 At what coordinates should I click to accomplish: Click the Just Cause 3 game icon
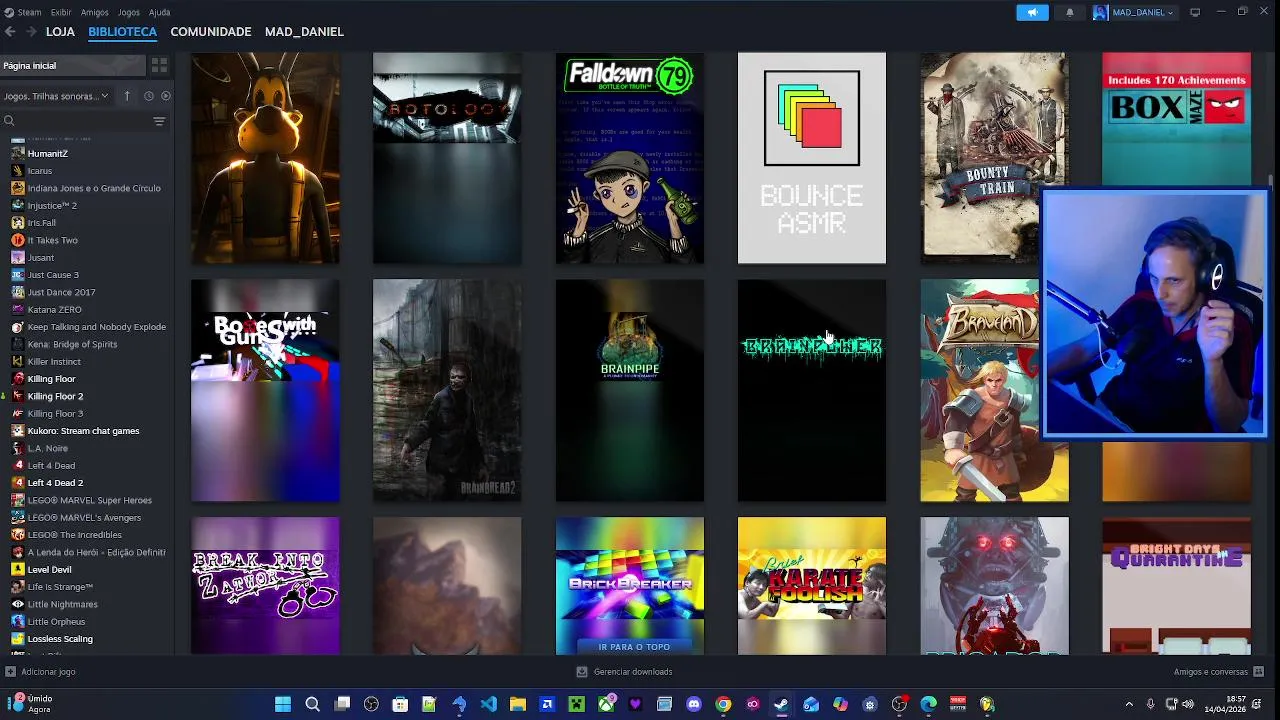point(17,275)
